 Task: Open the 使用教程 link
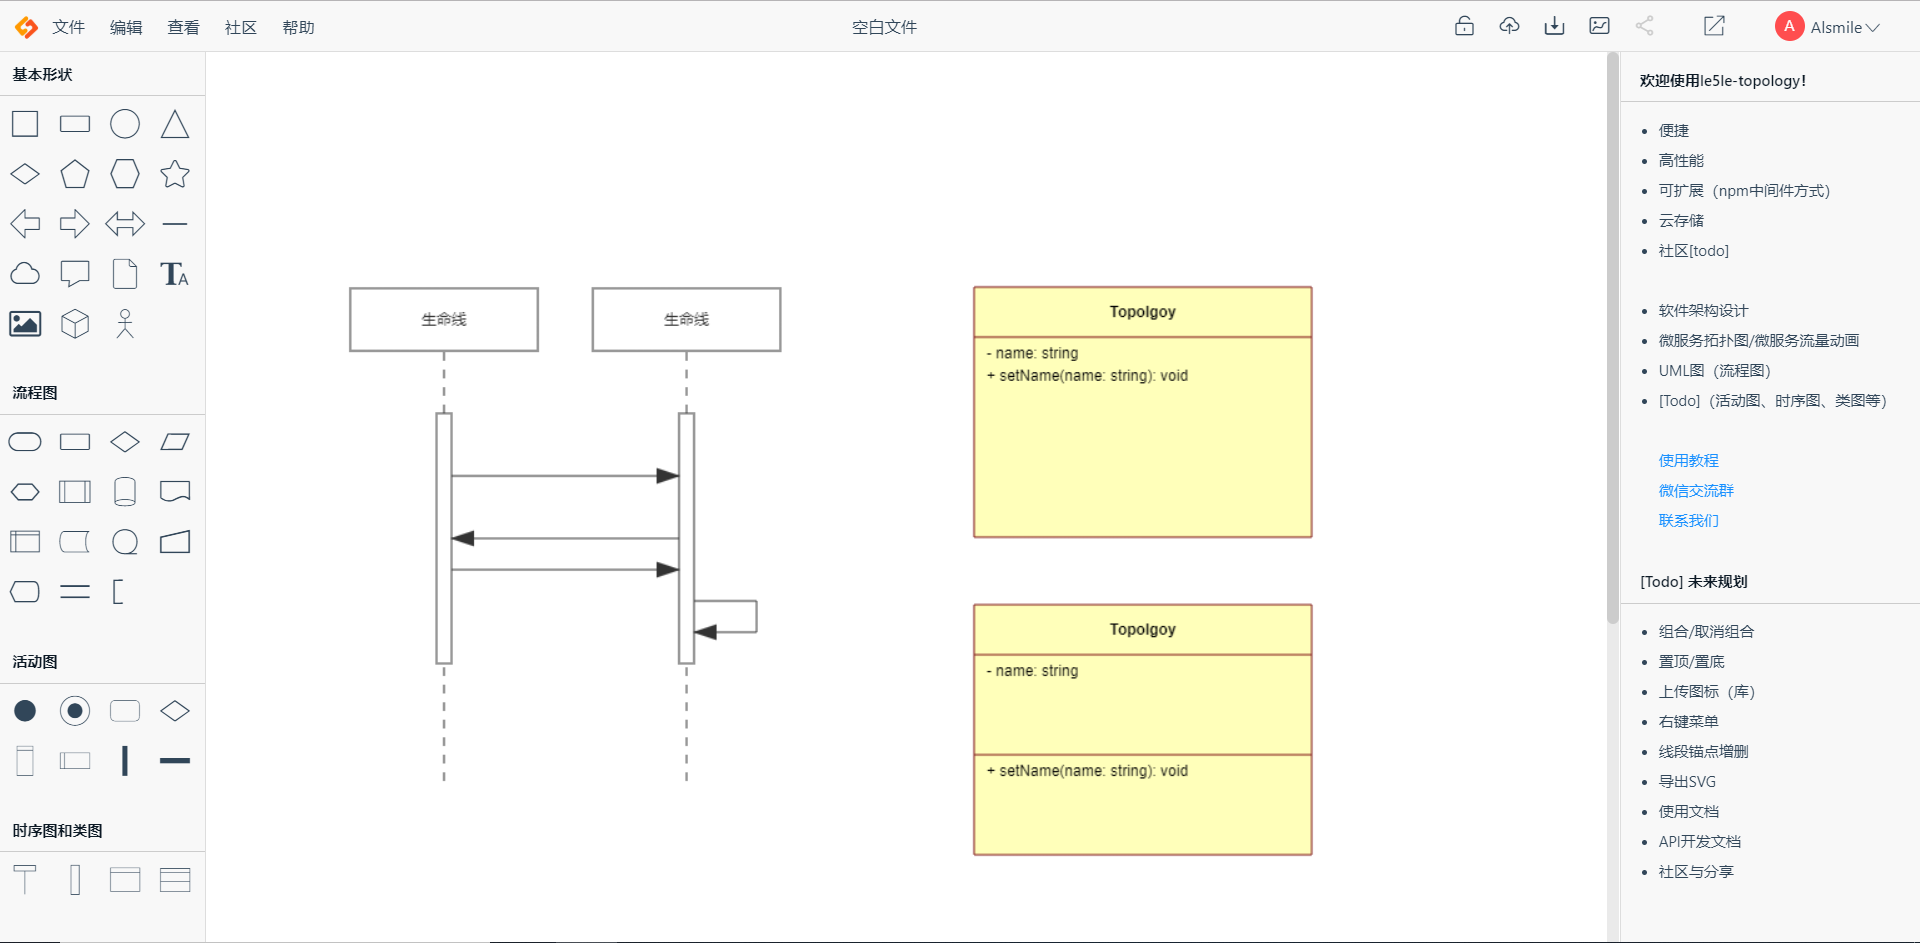[x=1688, y=460]
